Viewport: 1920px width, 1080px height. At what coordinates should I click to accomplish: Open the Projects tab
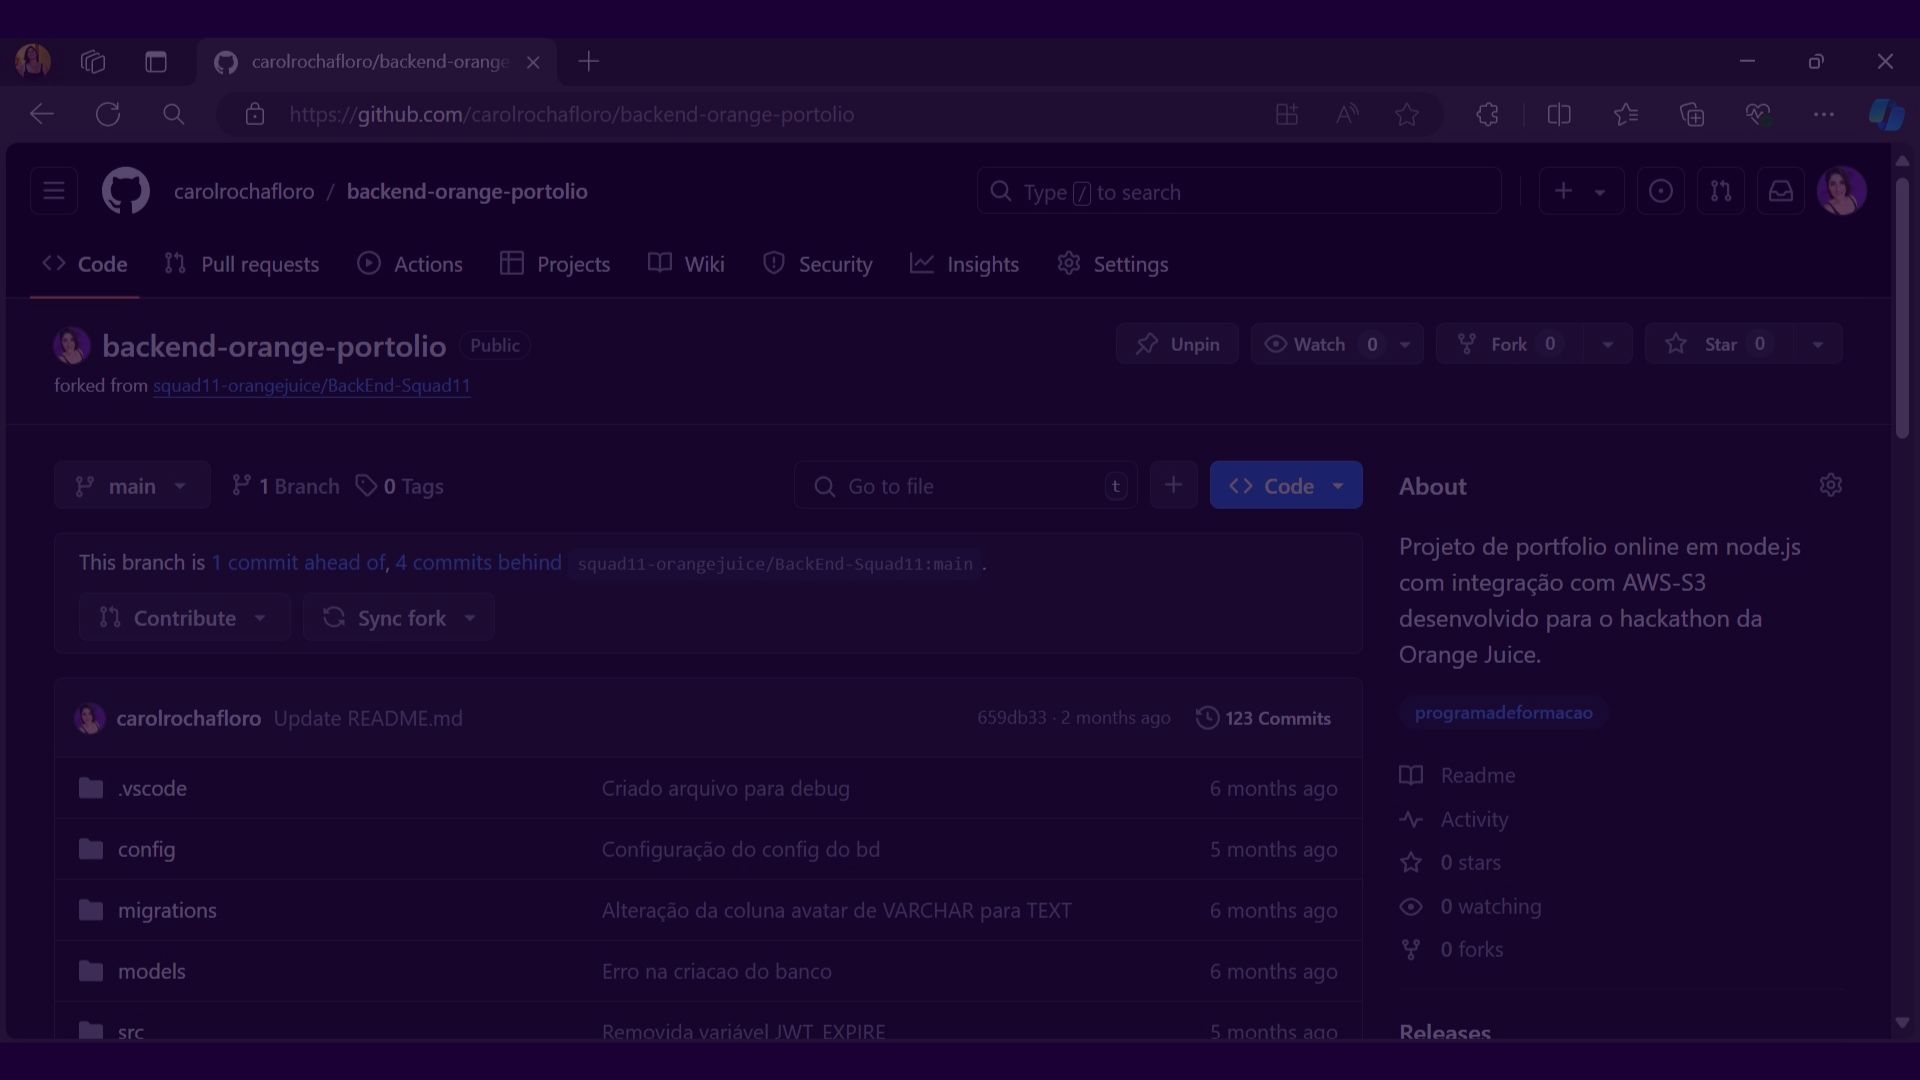[555, 264]
